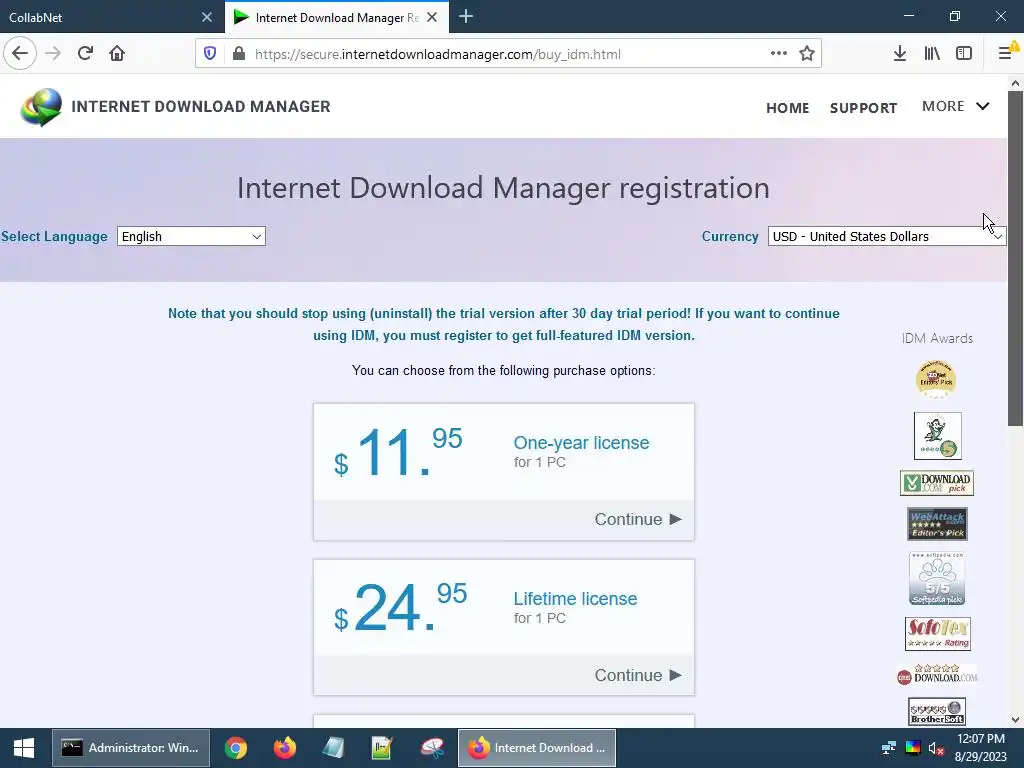The width and height of the screenshot is (1024, 768).
Task: Open the tracking protection shield icon
Action: click(x=210, y=54)
